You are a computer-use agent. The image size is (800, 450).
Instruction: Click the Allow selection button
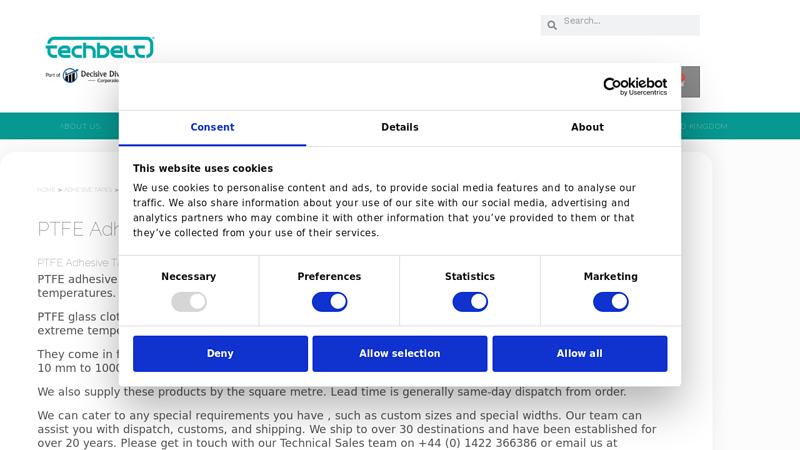coord(400,354)
